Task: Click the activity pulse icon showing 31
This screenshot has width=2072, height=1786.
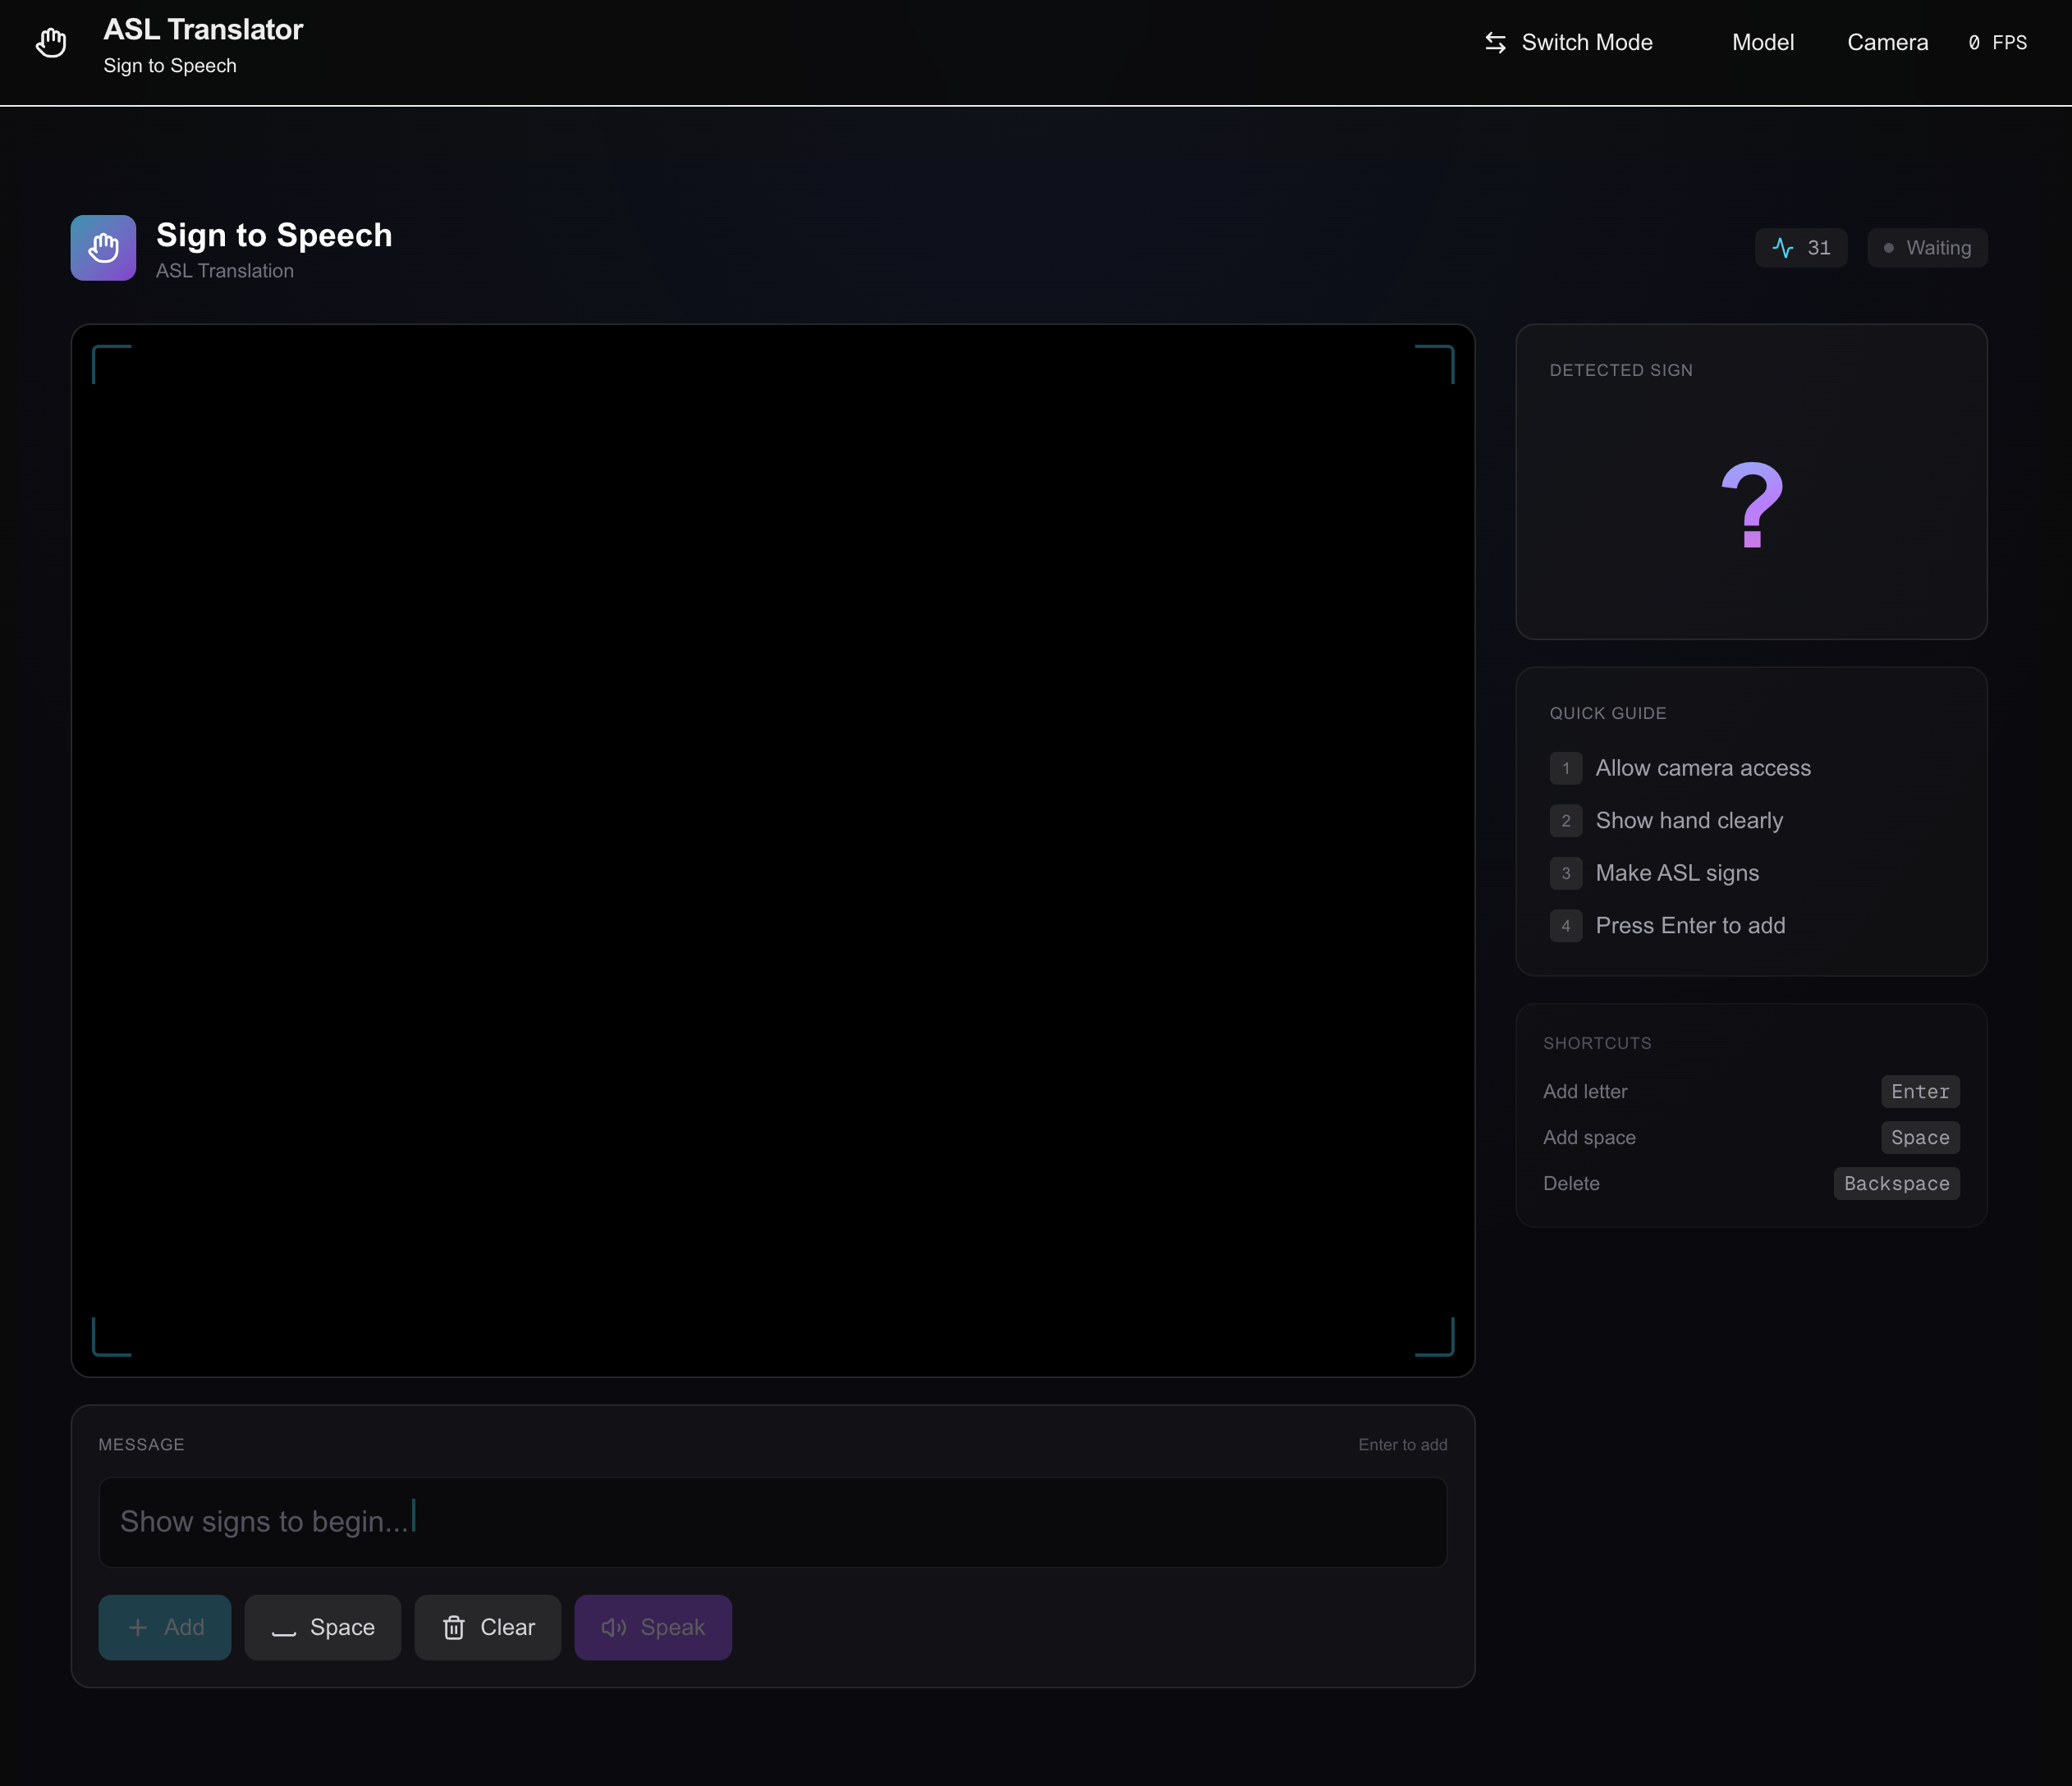Action: pos(1783,248)
